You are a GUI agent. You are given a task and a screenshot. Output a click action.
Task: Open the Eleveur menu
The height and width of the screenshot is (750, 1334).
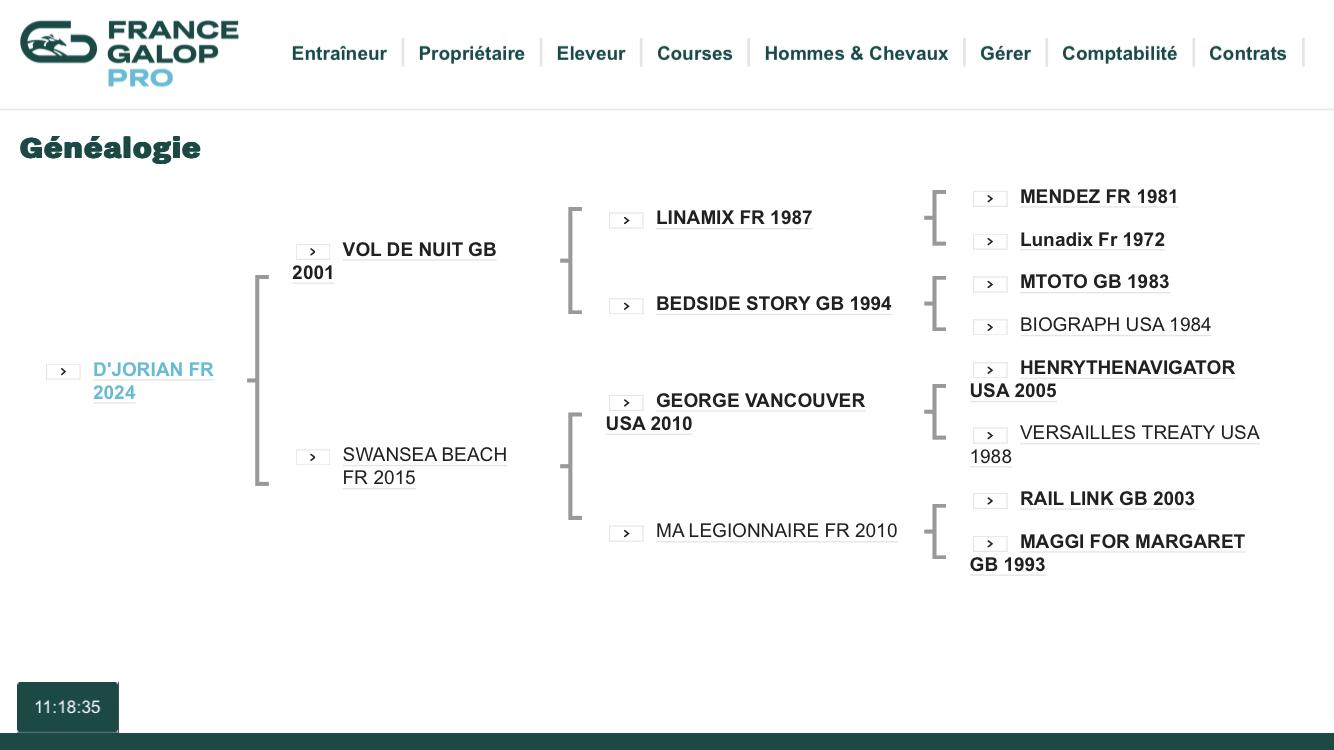[591, 54]
